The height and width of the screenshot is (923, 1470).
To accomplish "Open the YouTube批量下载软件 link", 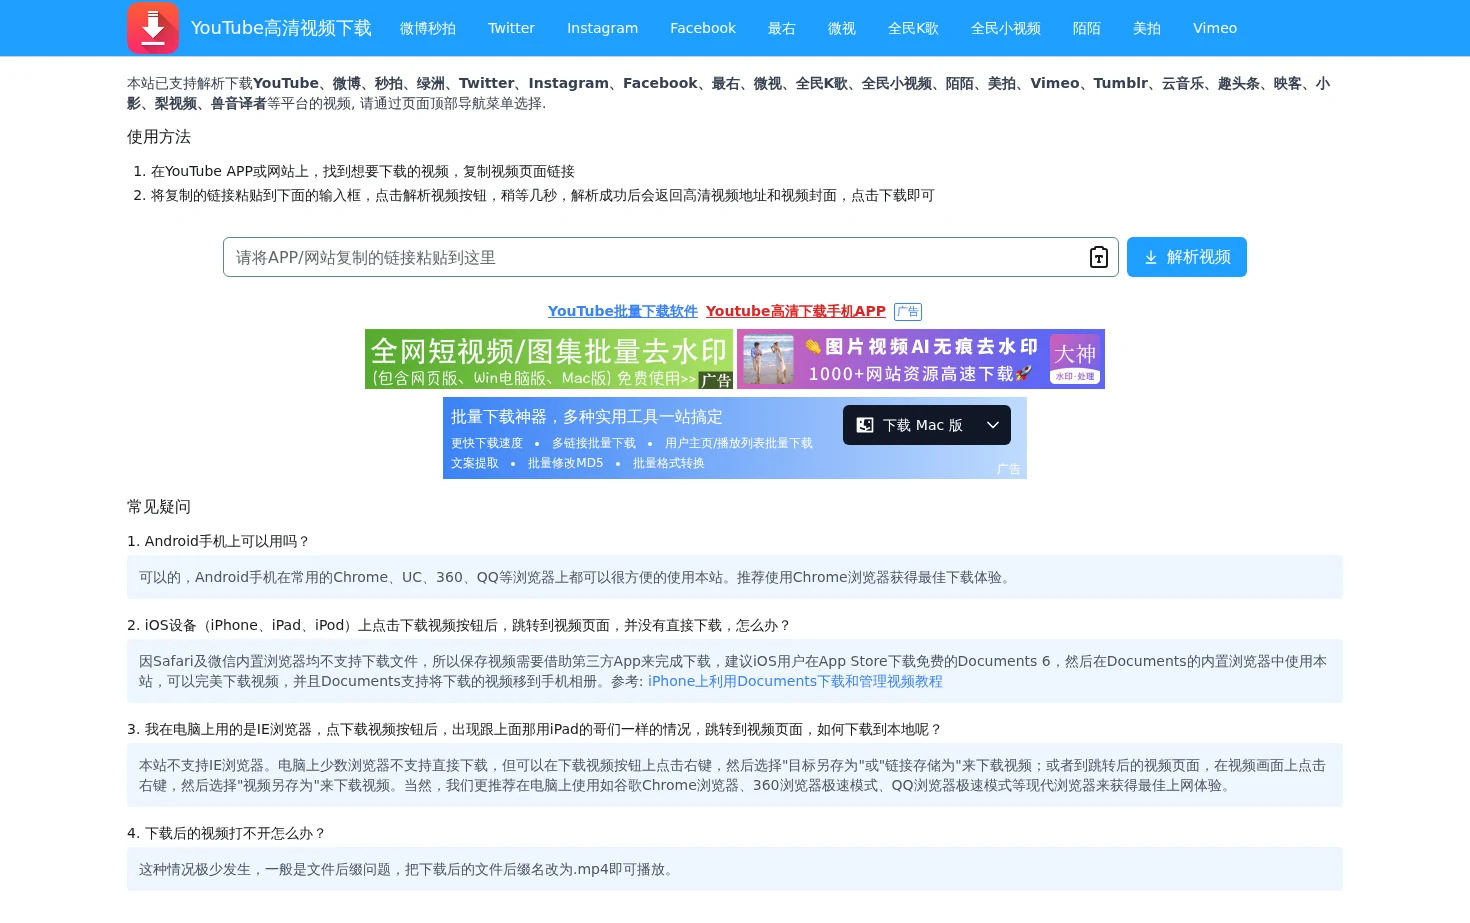I will click(x=623, y=311).
